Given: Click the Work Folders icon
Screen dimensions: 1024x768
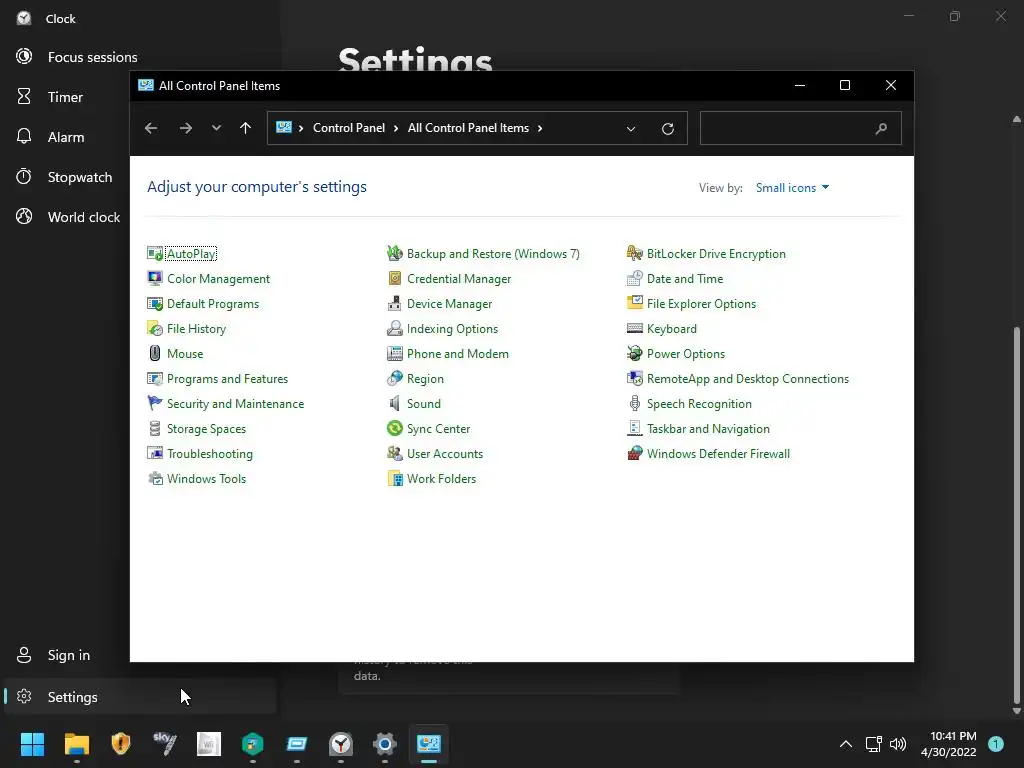Looking at the screenshot, I should click(394, 479).
